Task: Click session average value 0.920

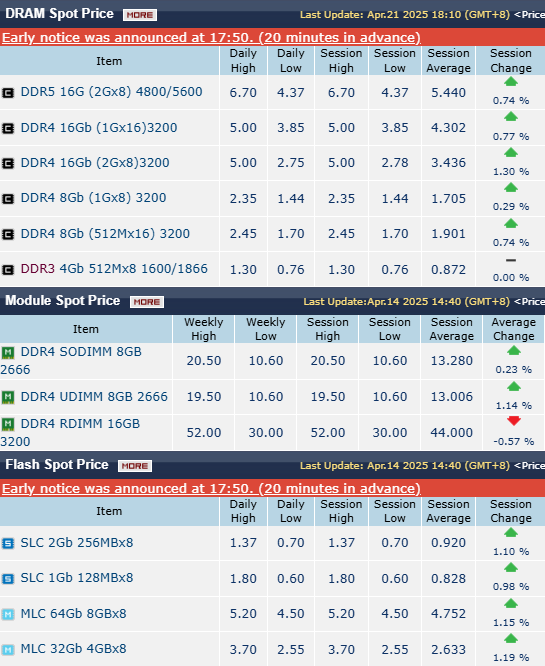Action: tap(449, 543)
